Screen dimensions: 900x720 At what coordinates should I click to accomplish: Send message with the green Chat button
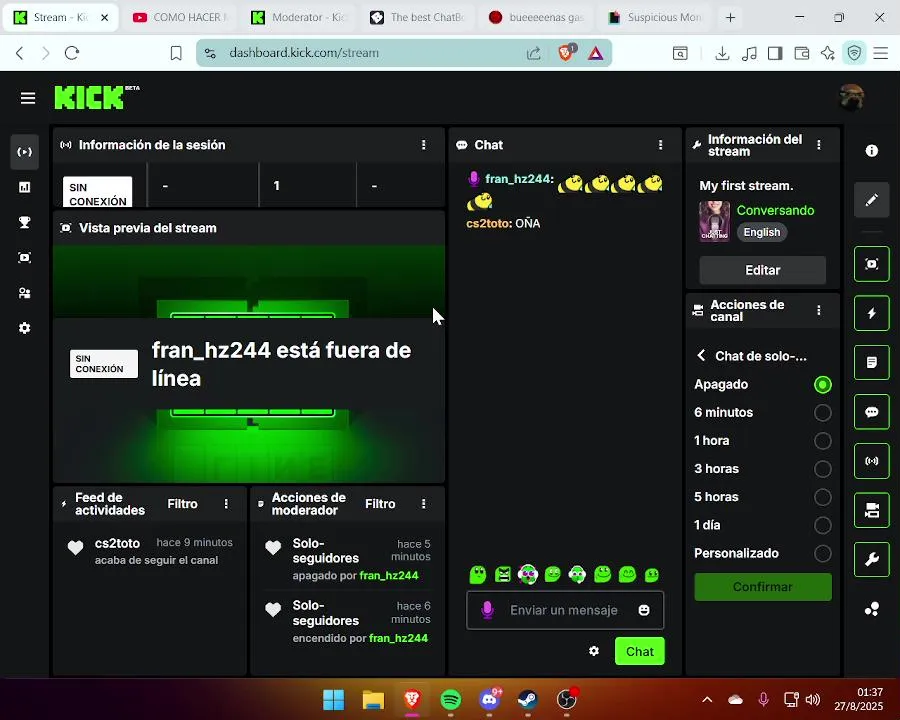[x=639, y=651]
